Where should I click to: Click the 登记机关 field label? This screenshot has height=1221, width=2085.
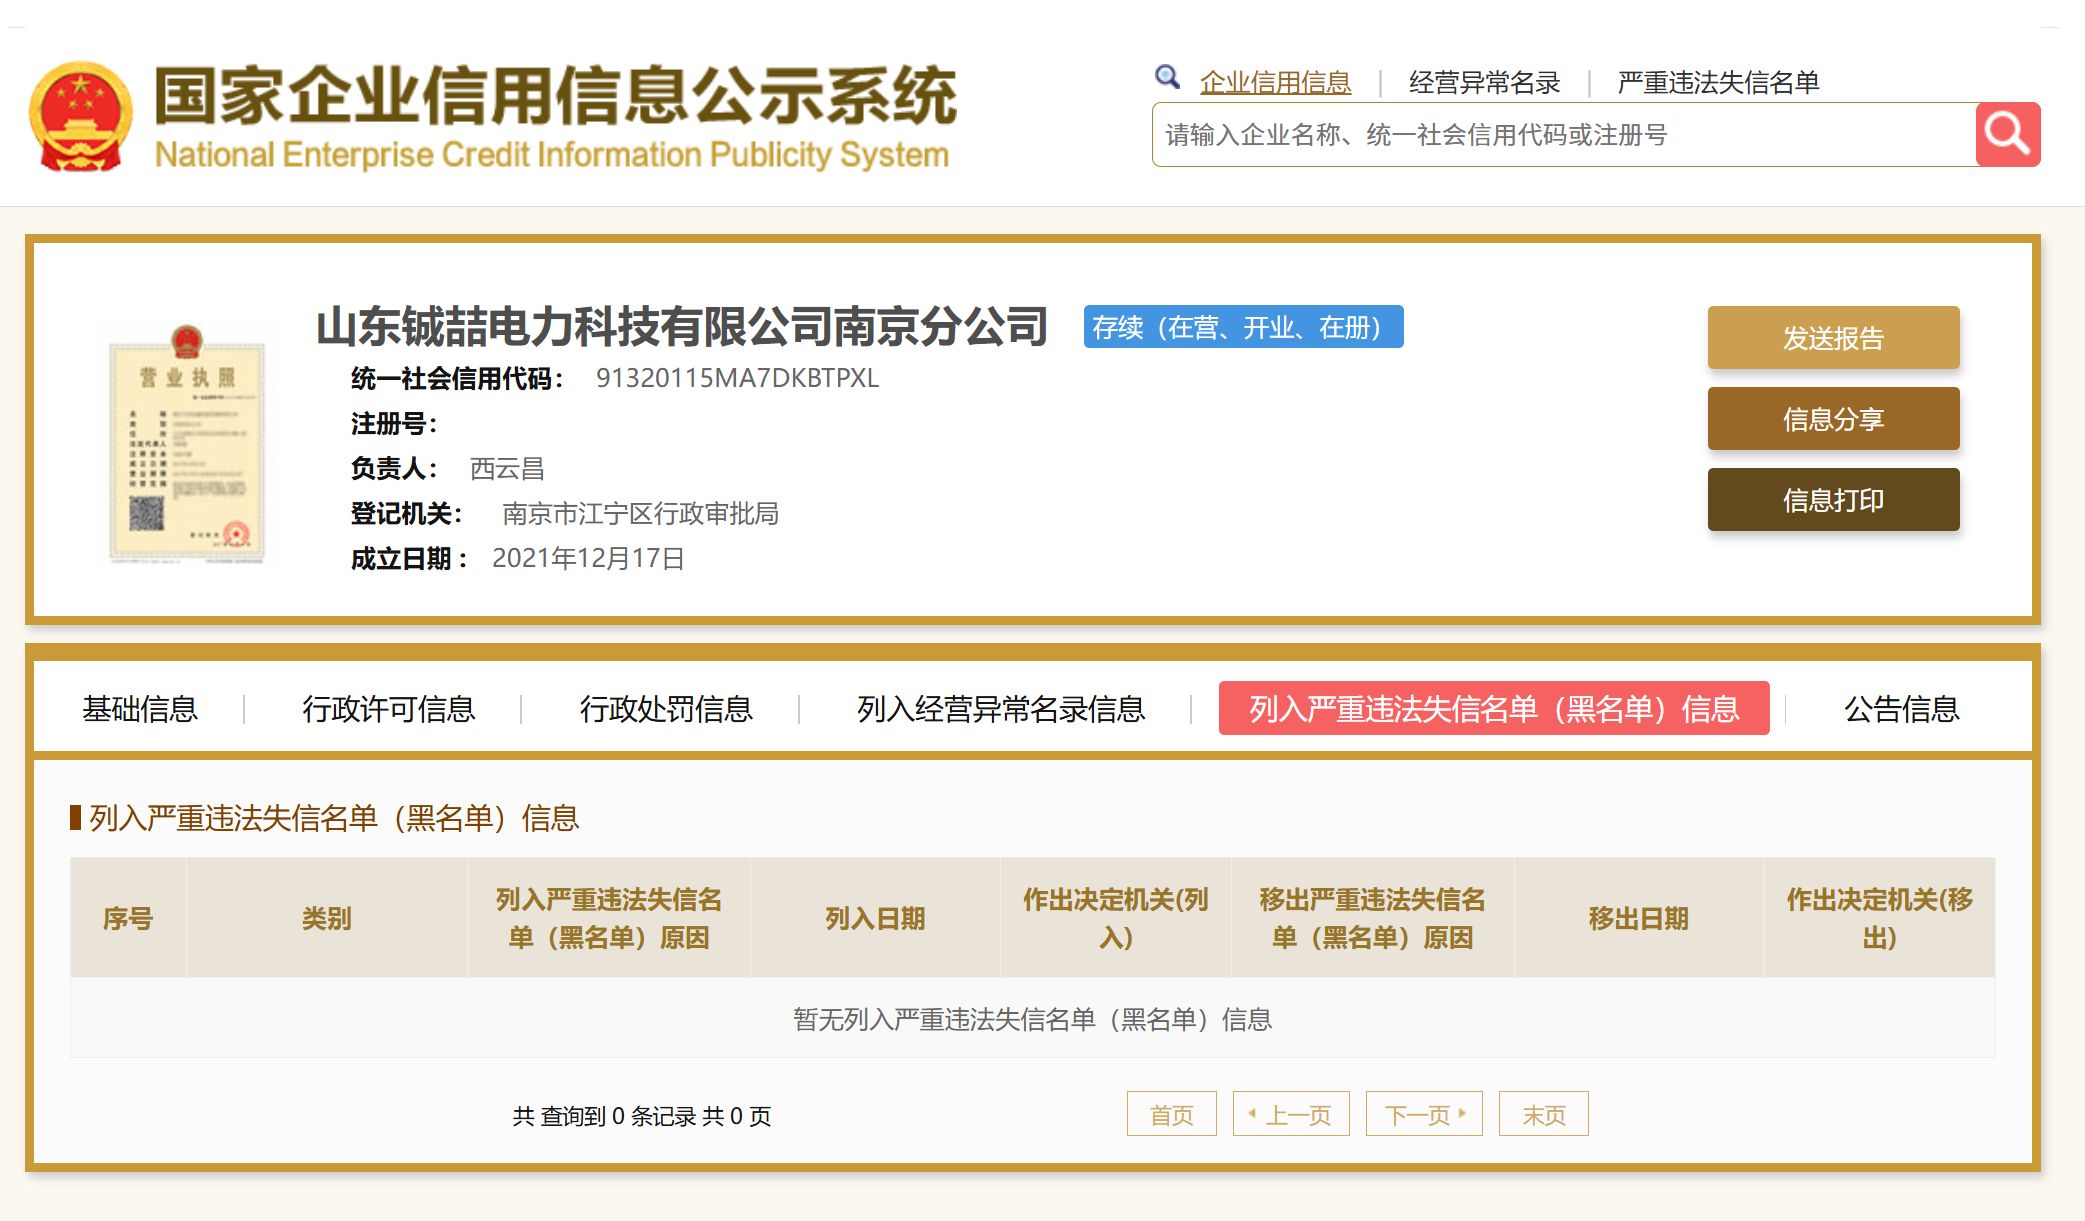click(x=407, y=513)
